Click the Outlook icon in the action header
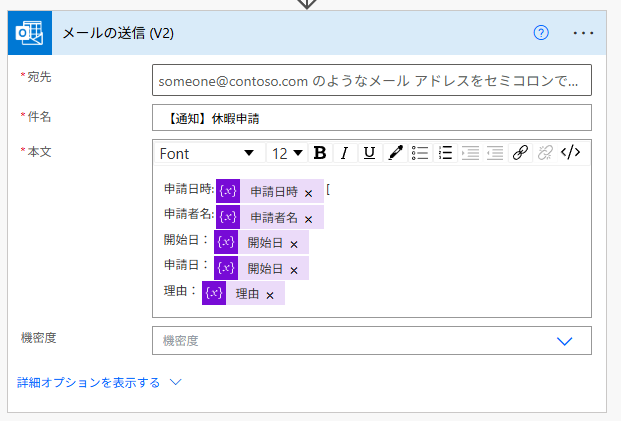Viewport: 621px width, 421px height. click(x=30, y=33)
